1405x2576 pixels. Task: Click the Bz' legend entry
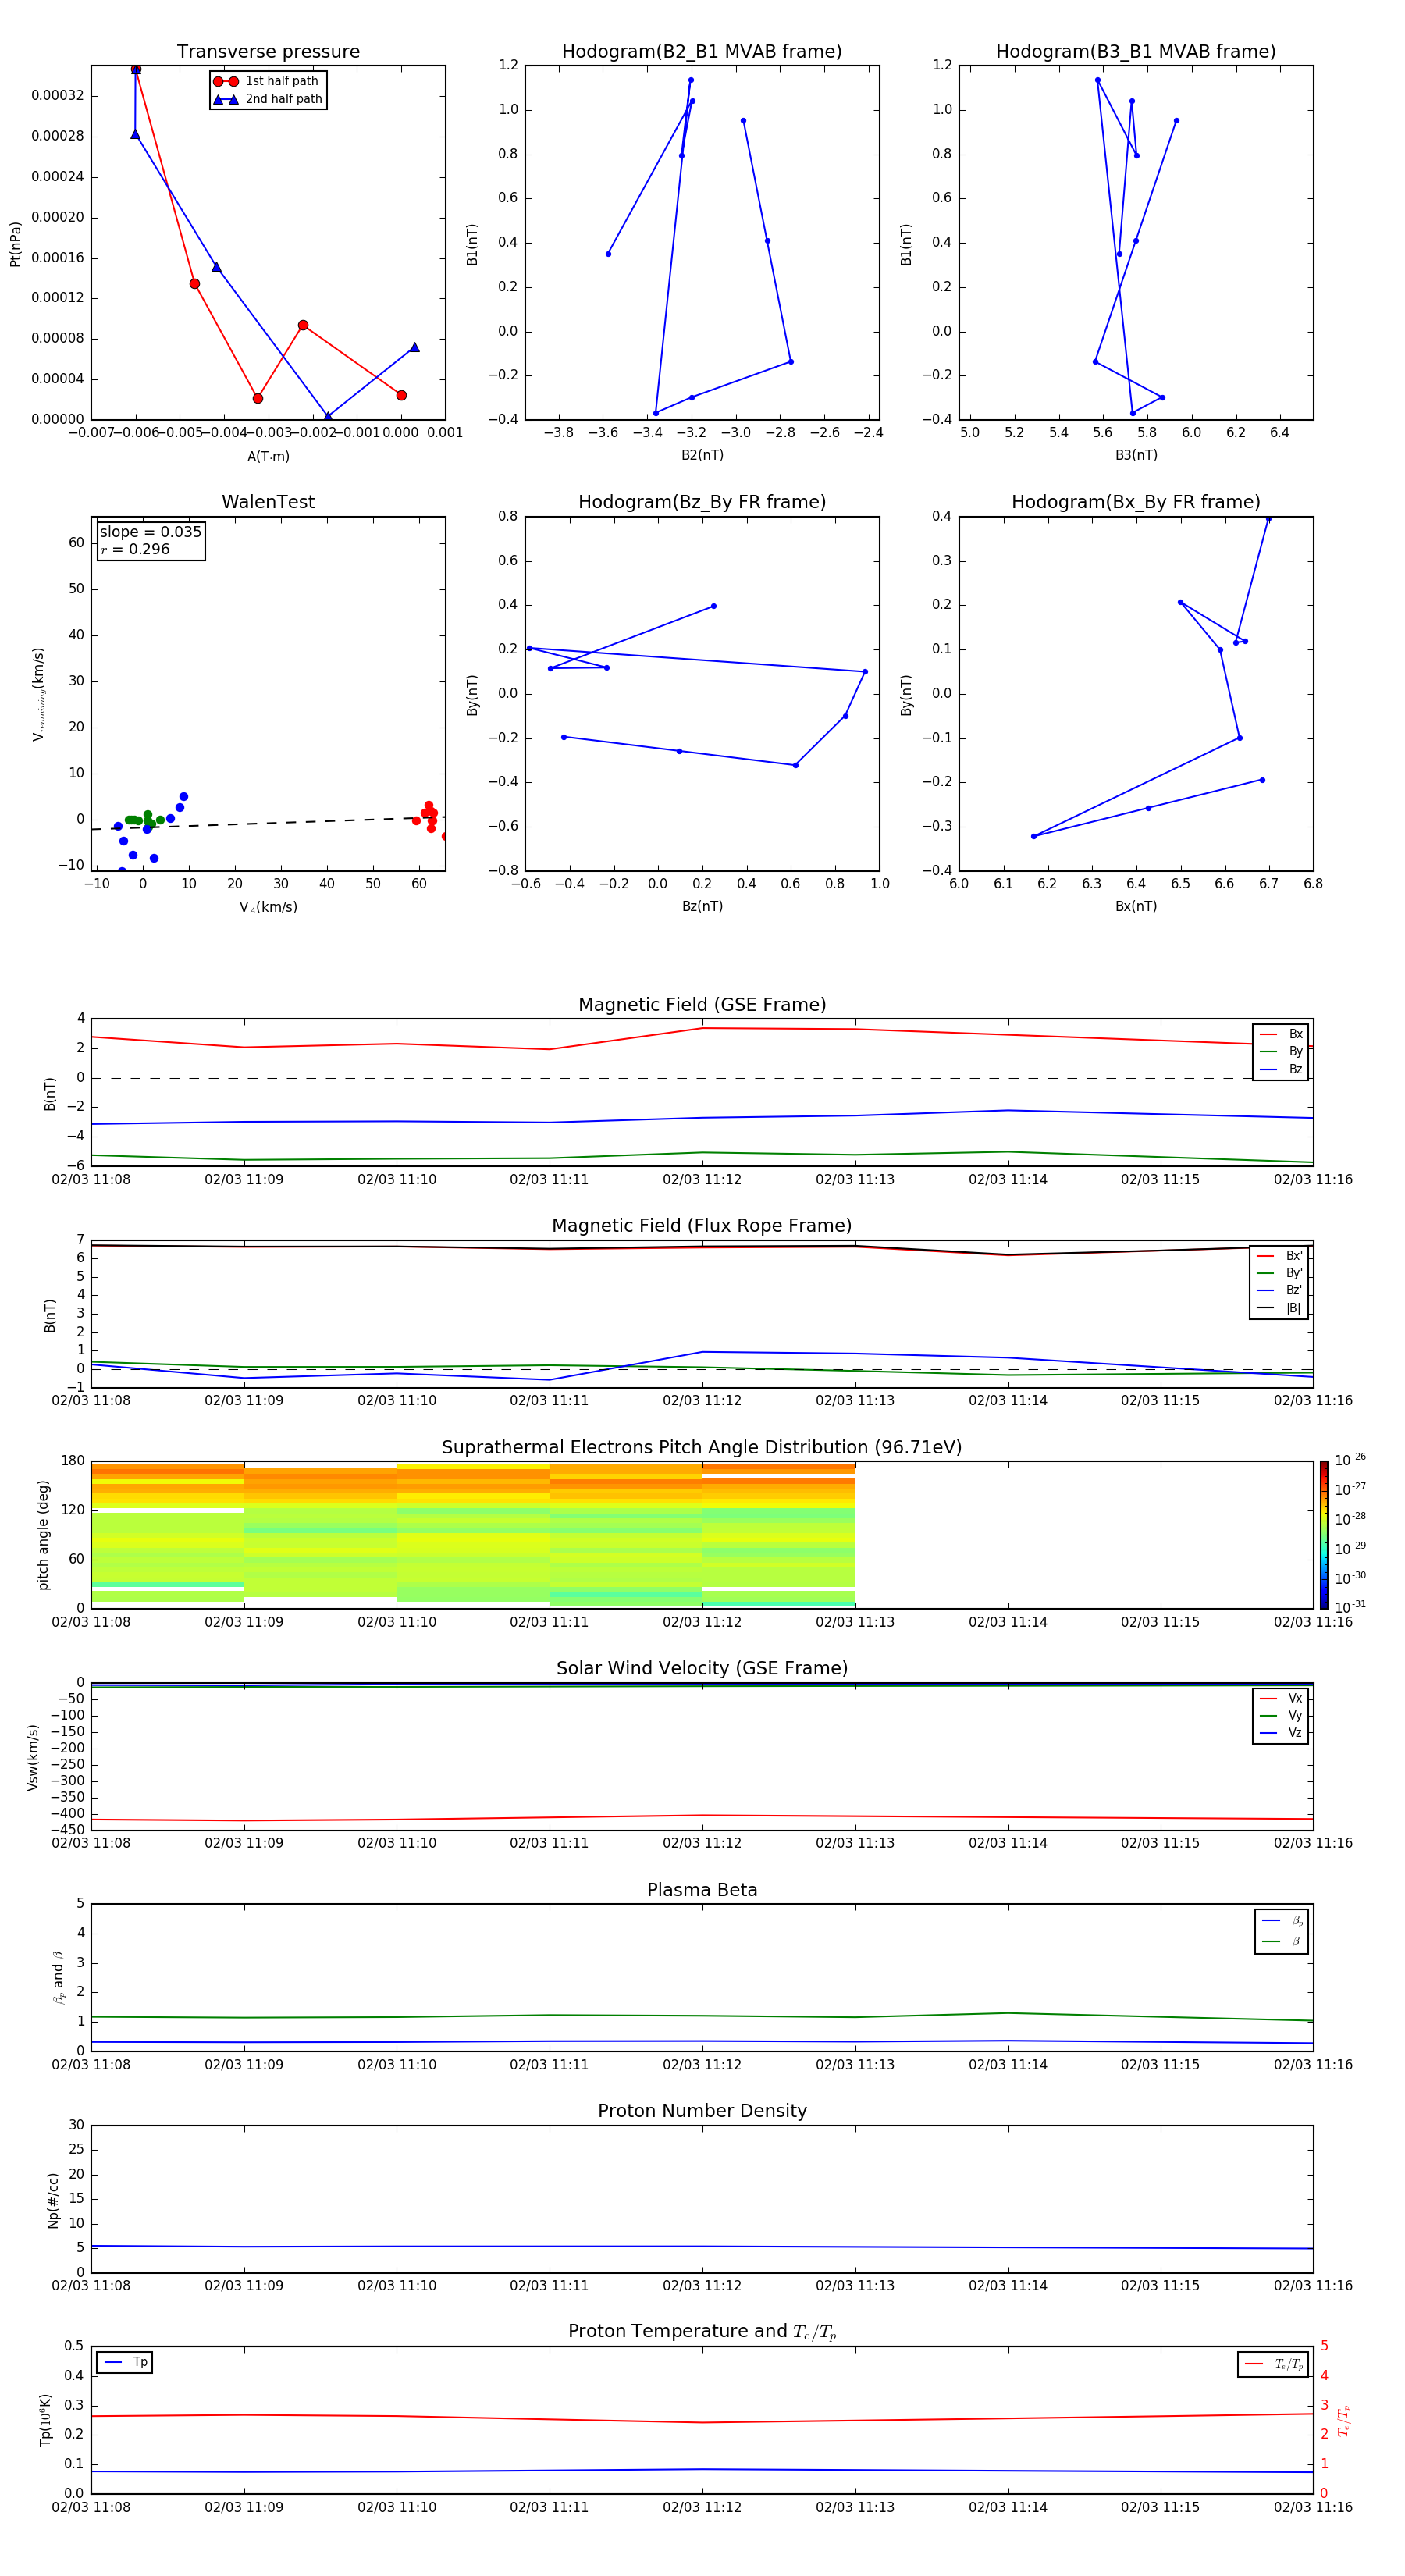click(x=1279, y=1290)
